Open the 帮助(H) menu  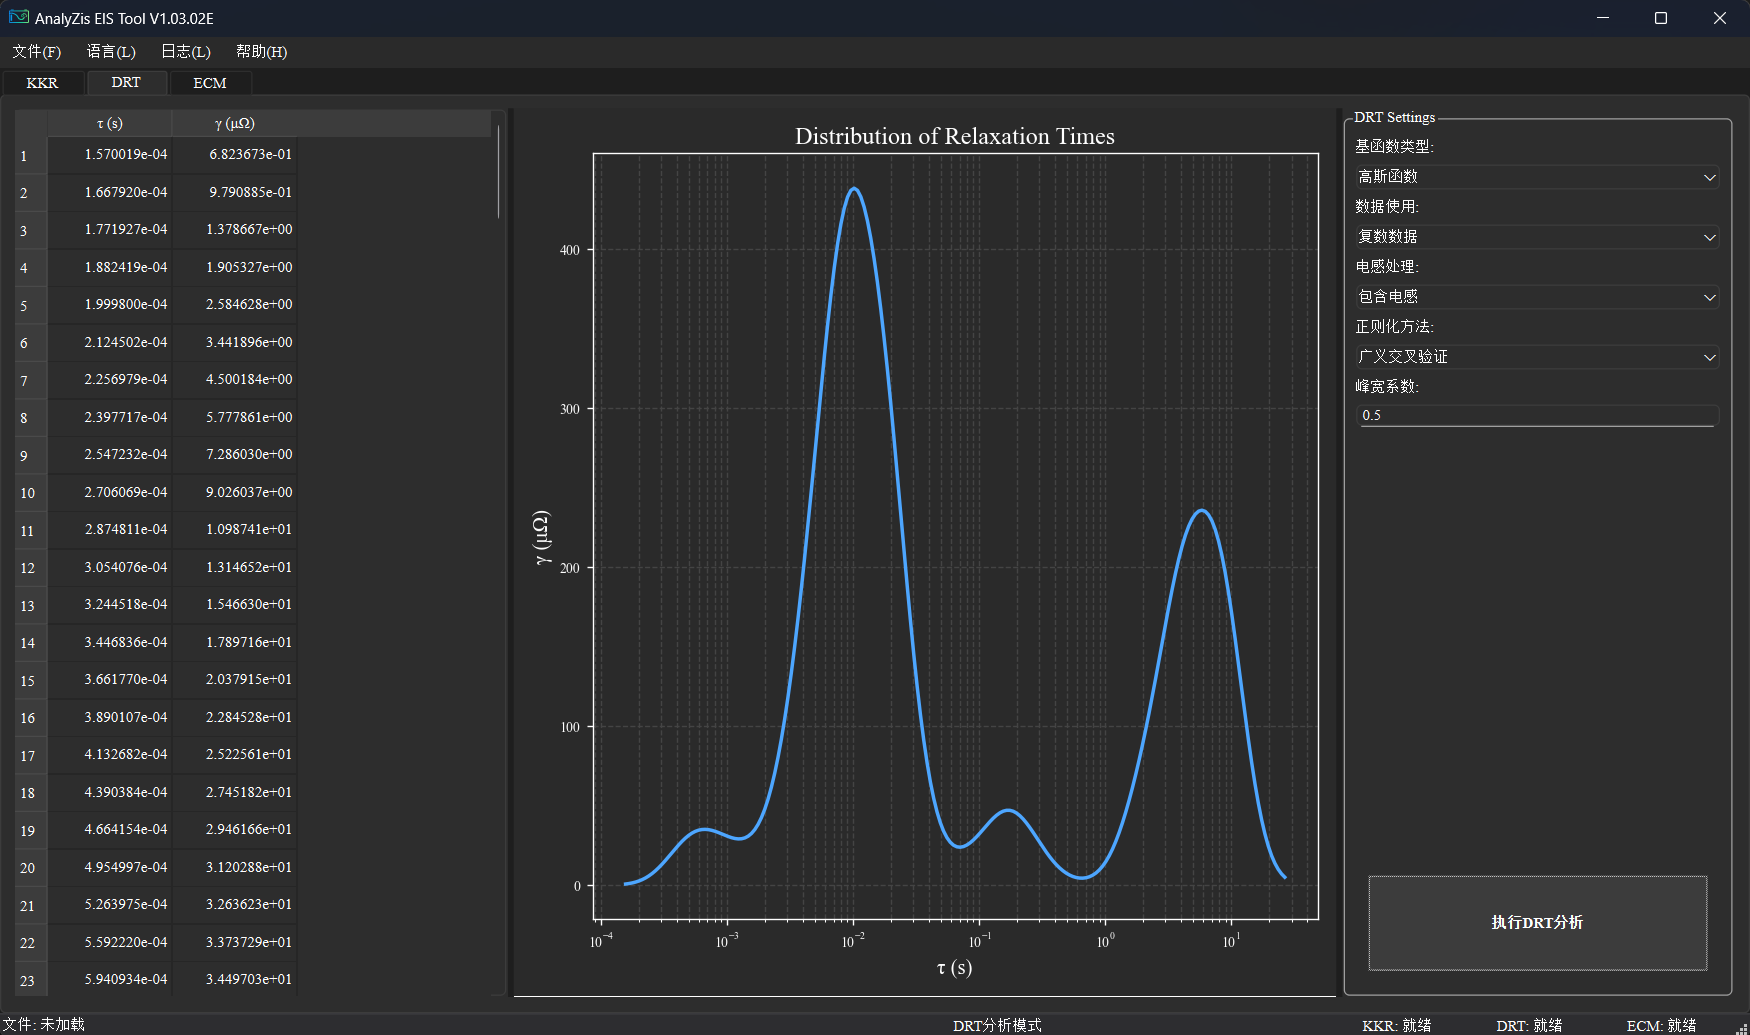pyautogui.click(x=262, y=52)
